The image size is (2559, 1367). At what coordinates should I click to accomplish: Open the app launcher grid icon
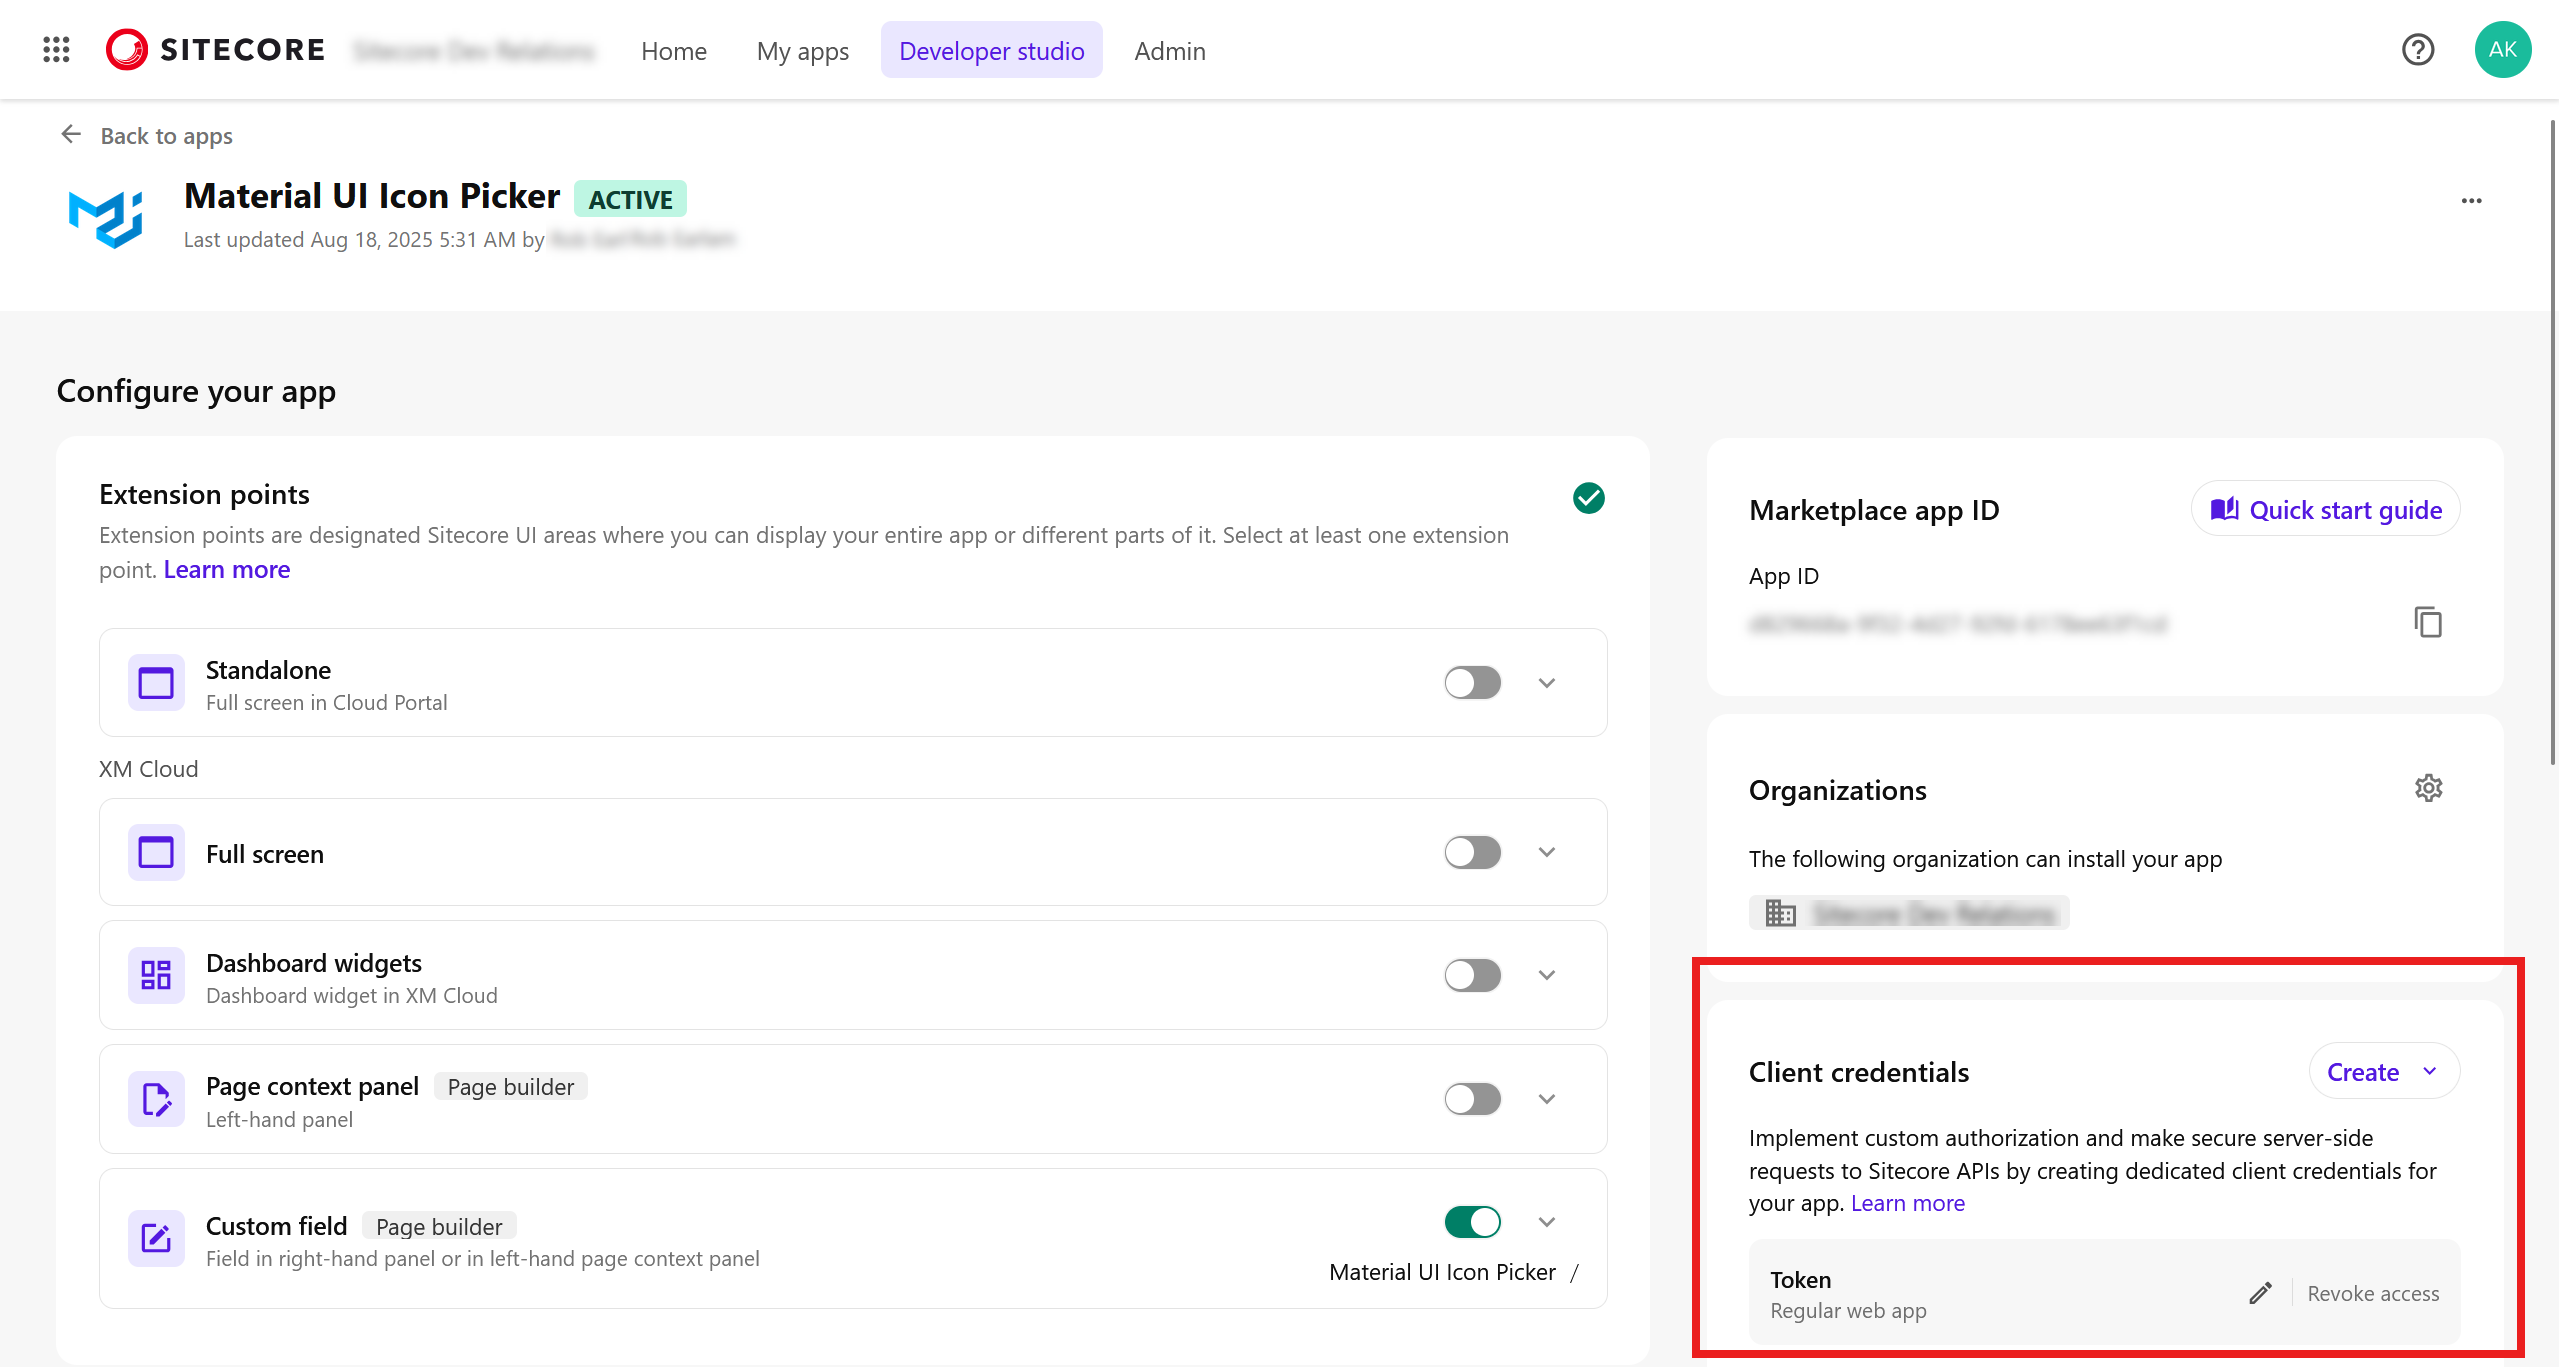coord(56,49)
